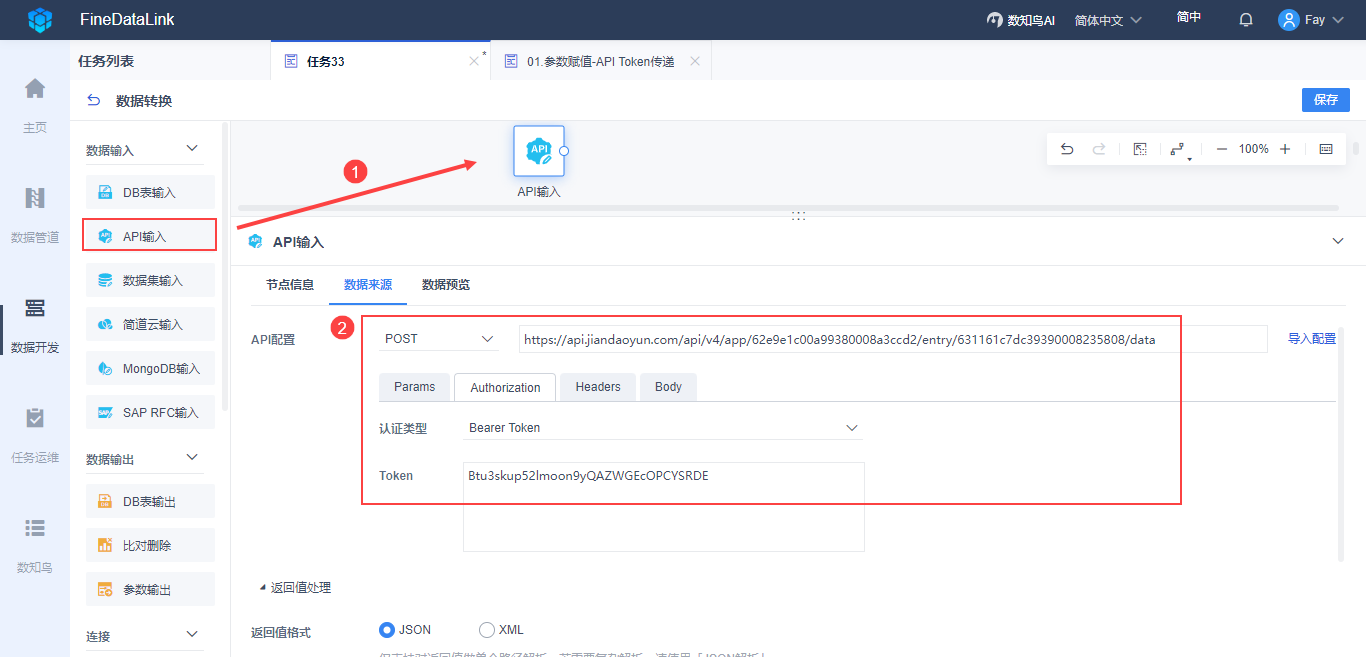Click the zoom out minus icon
1366x657 pixels.
[1222, 149]
